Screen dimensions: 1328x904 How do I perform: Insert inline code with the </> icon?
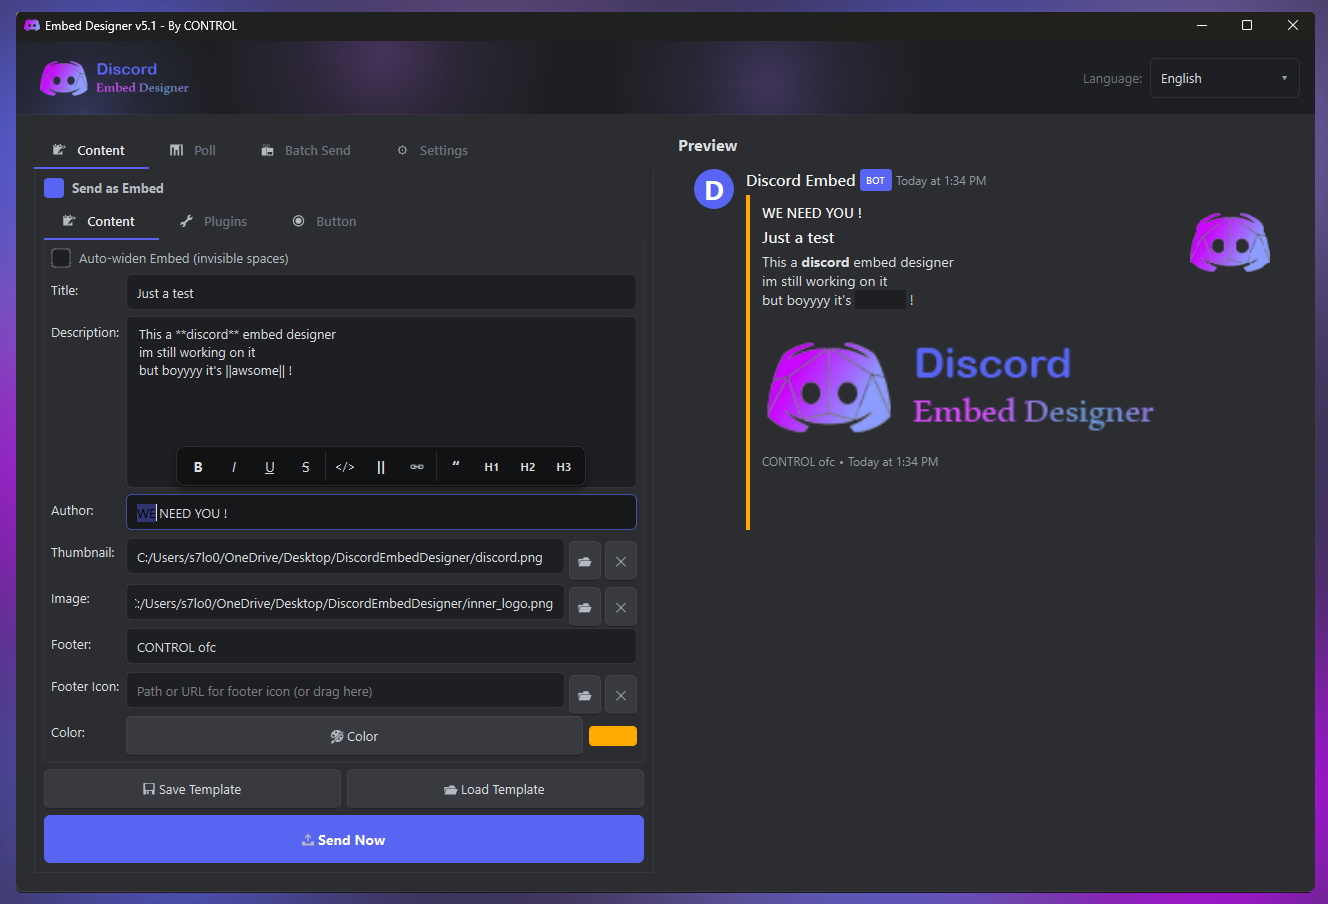[x=345, y=467]
